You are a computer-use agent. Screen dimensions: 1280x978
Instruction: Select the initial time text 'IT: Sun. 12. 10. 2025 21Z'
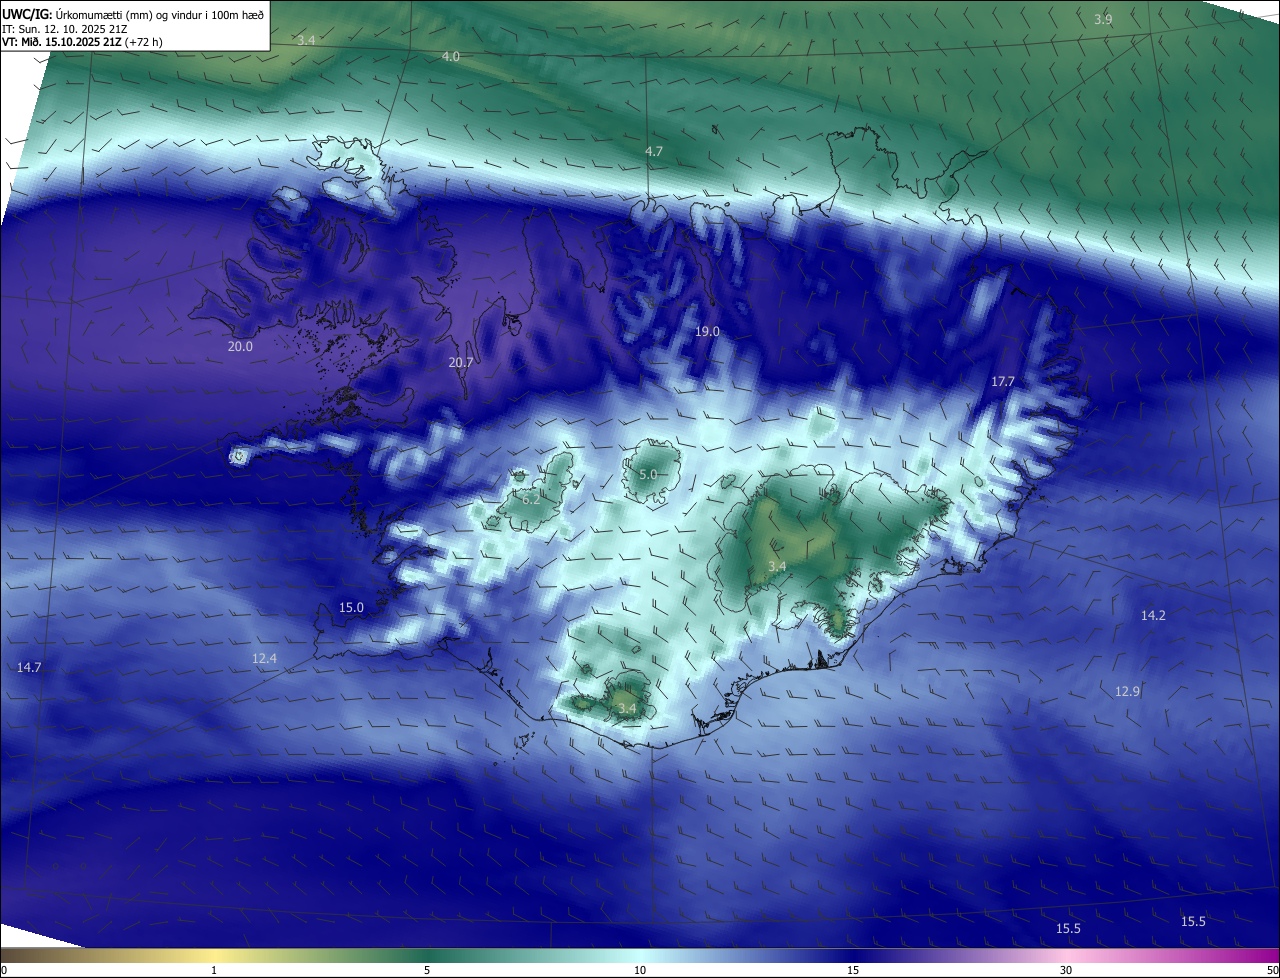66,29
